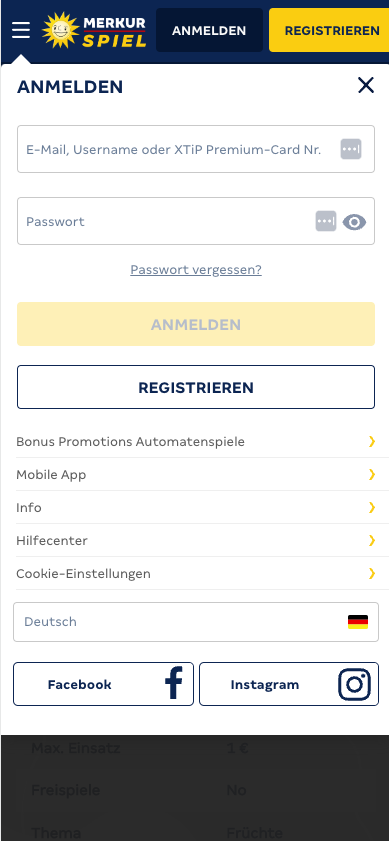Image resolution: width=389 pixels, height=841 pixels.
Task: Close the Anmelden panel with X
Action: pyautogui.click(x=366, y=85)
